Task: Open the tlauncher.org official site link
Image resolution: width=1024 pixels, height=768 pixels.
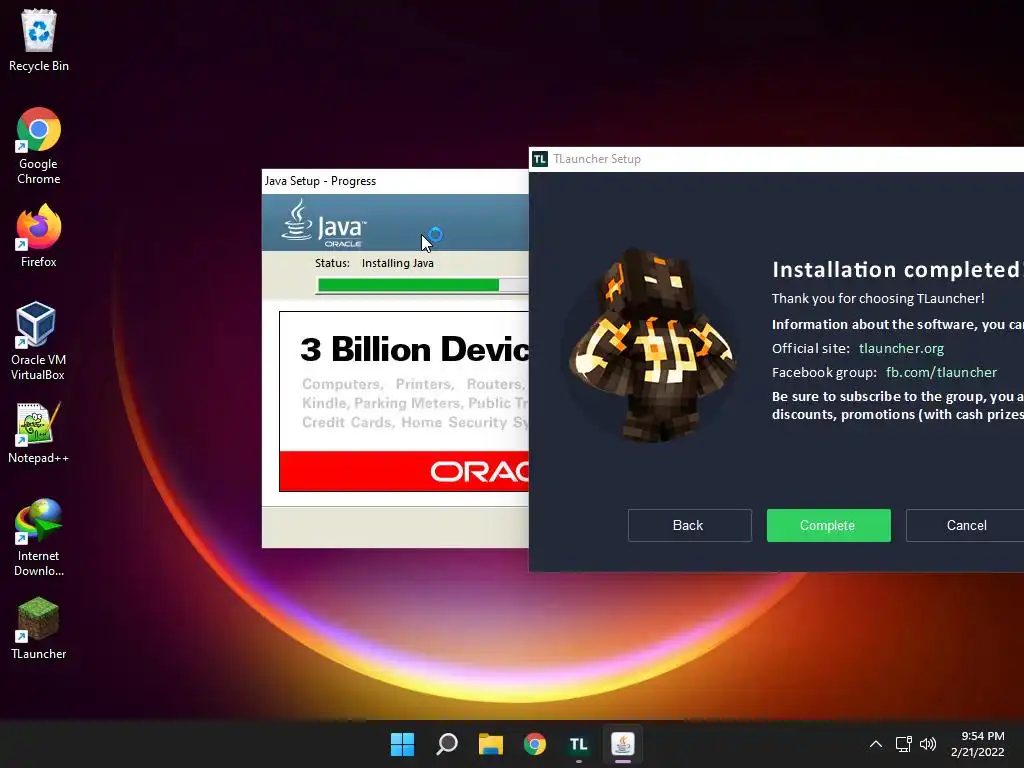Action: 901,348
